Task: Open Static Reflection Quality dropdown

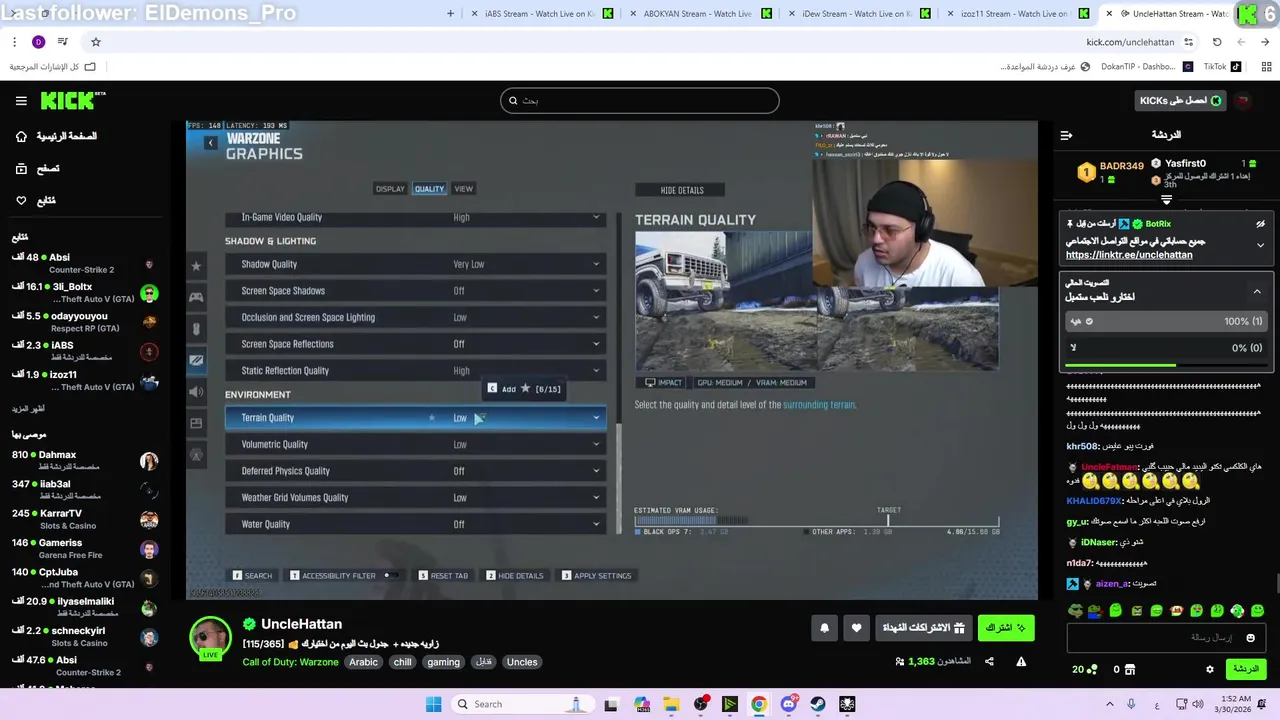Action: 416,370
